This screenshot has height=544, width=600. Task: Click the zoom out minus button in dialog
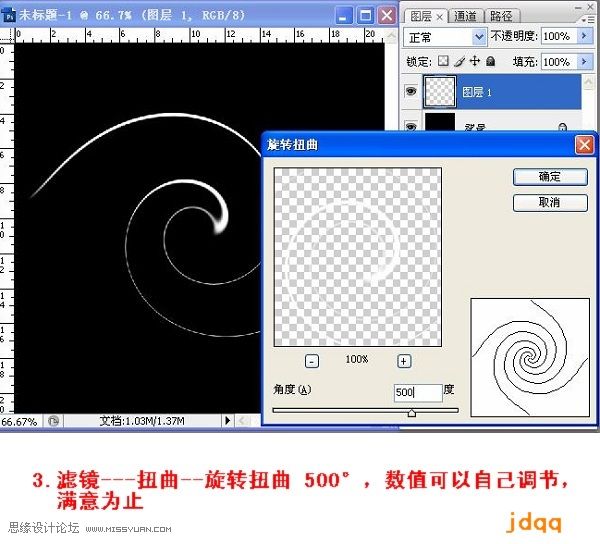[311, 361]
